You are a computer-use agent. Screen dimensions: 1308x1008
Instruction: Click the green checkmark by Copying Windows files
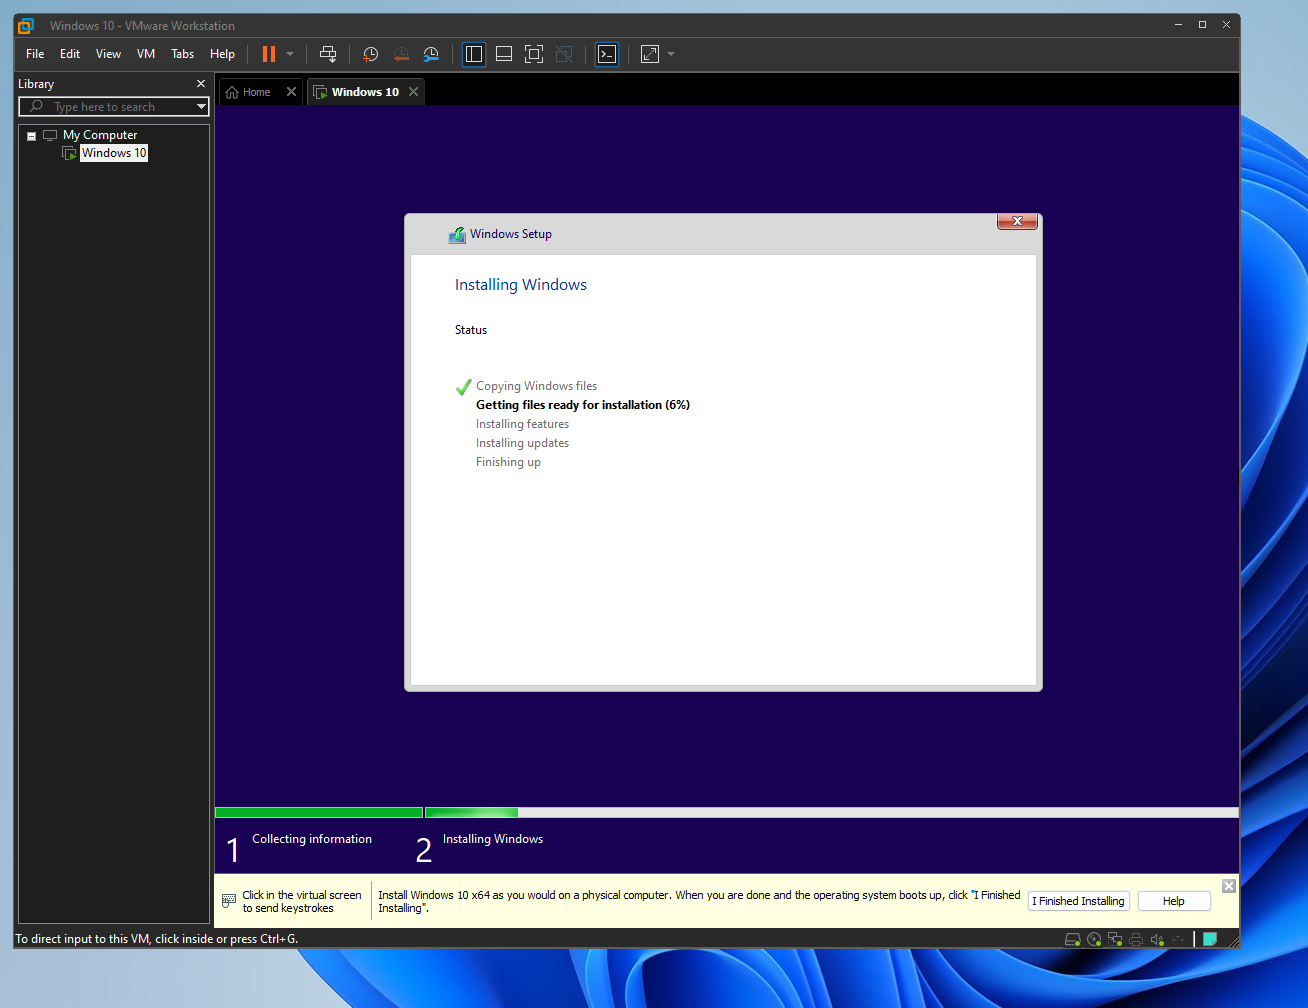point(463,387)
